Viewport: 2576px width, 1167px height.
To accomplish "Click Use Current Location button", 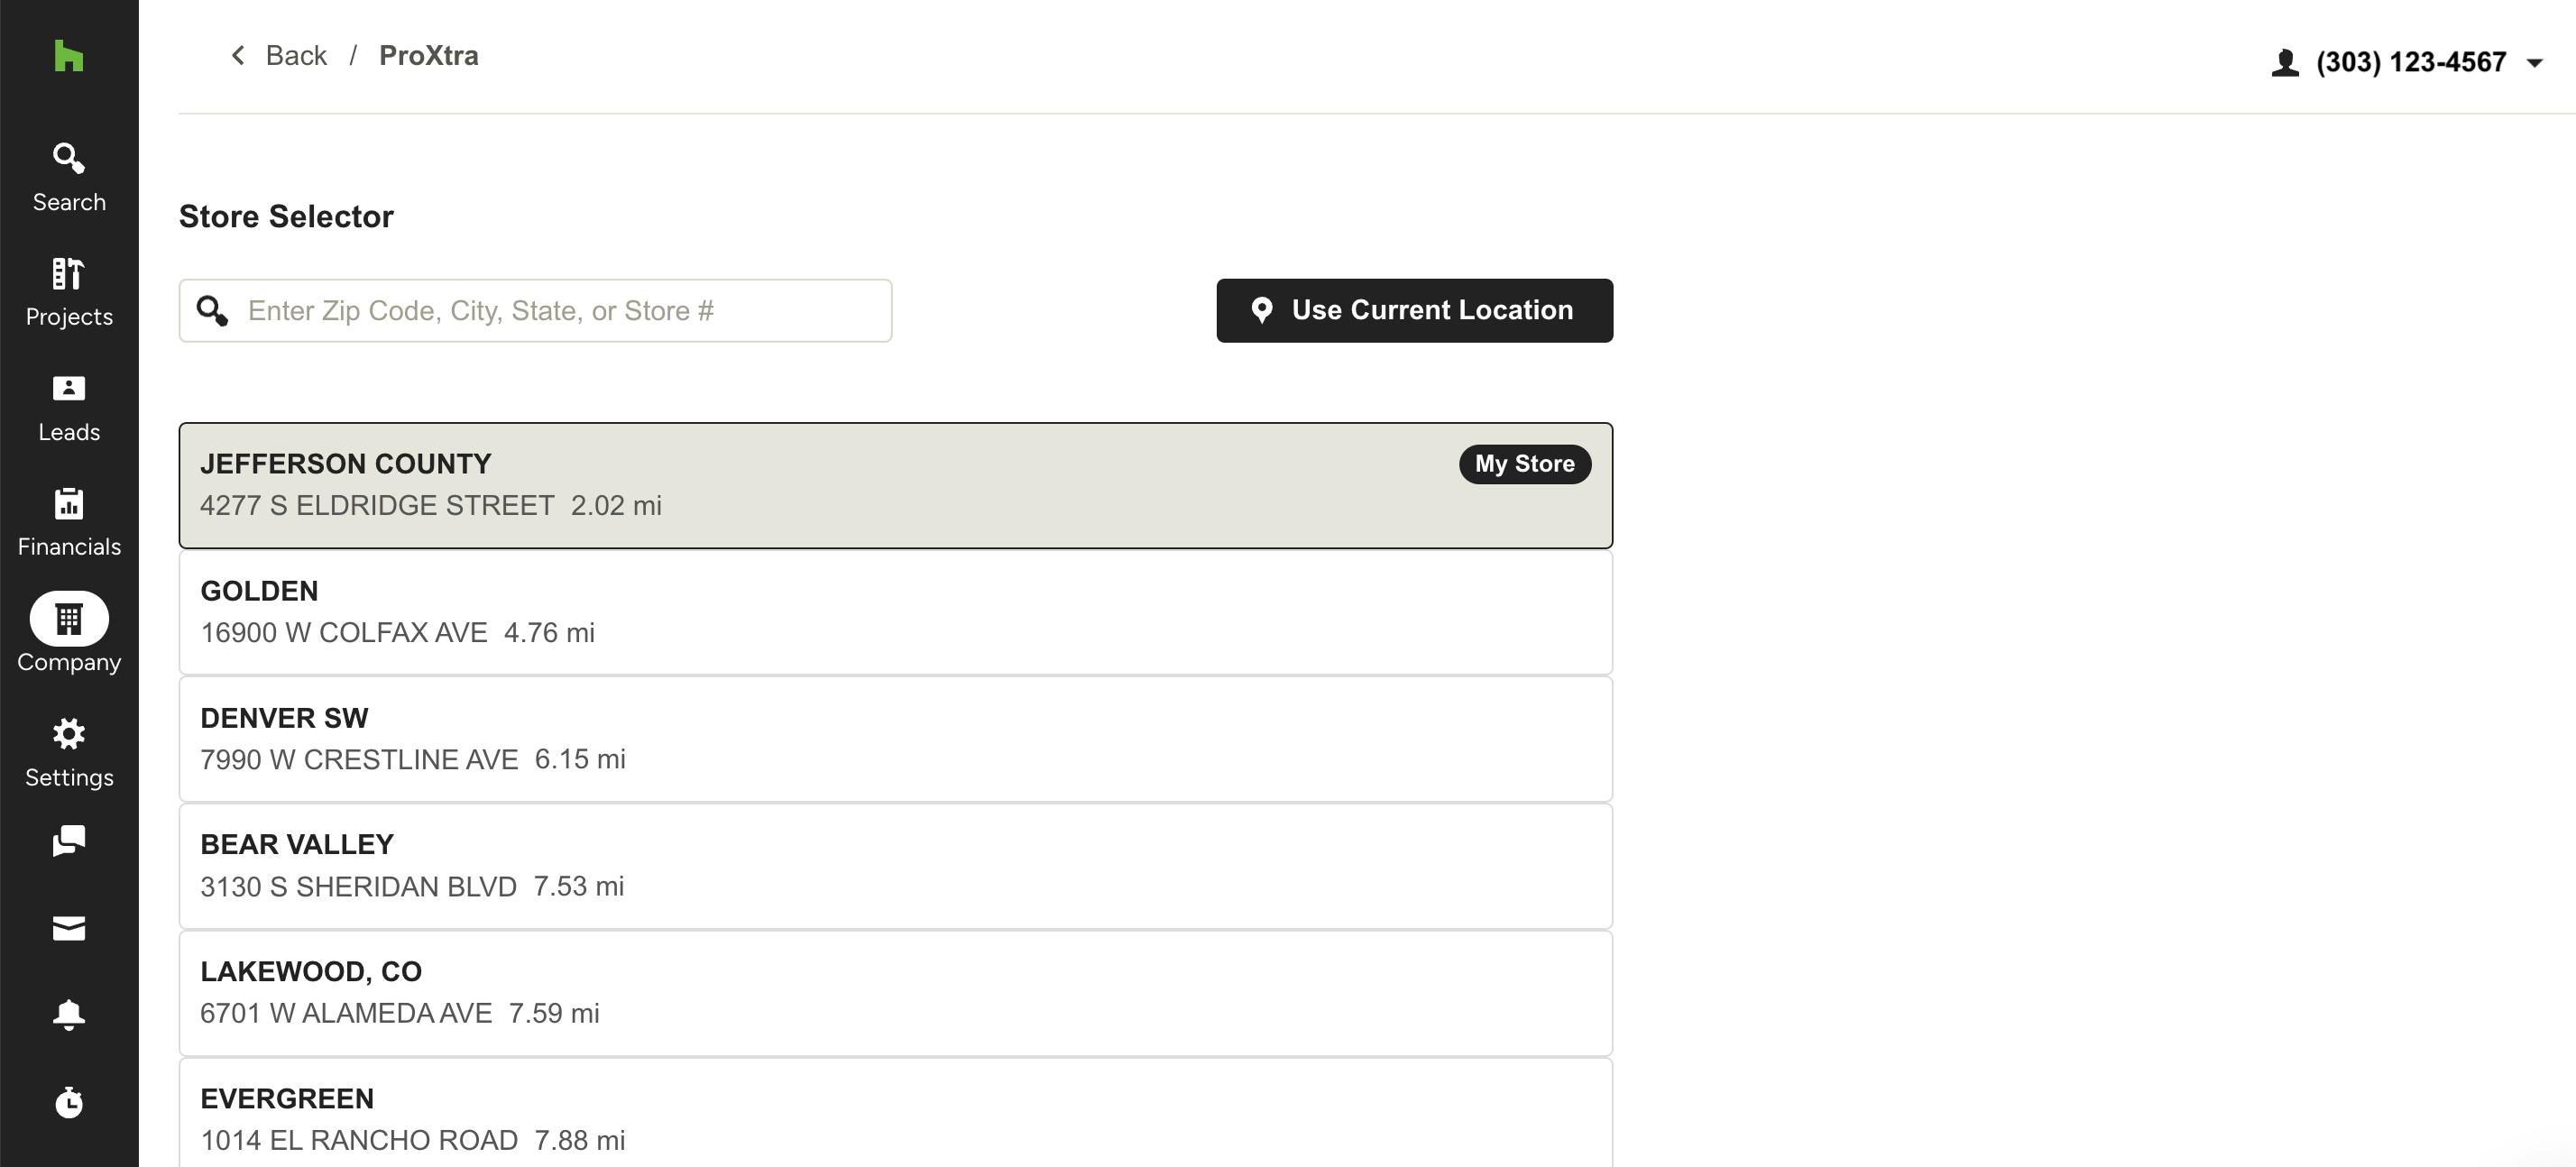I will tap(1414, 310).
